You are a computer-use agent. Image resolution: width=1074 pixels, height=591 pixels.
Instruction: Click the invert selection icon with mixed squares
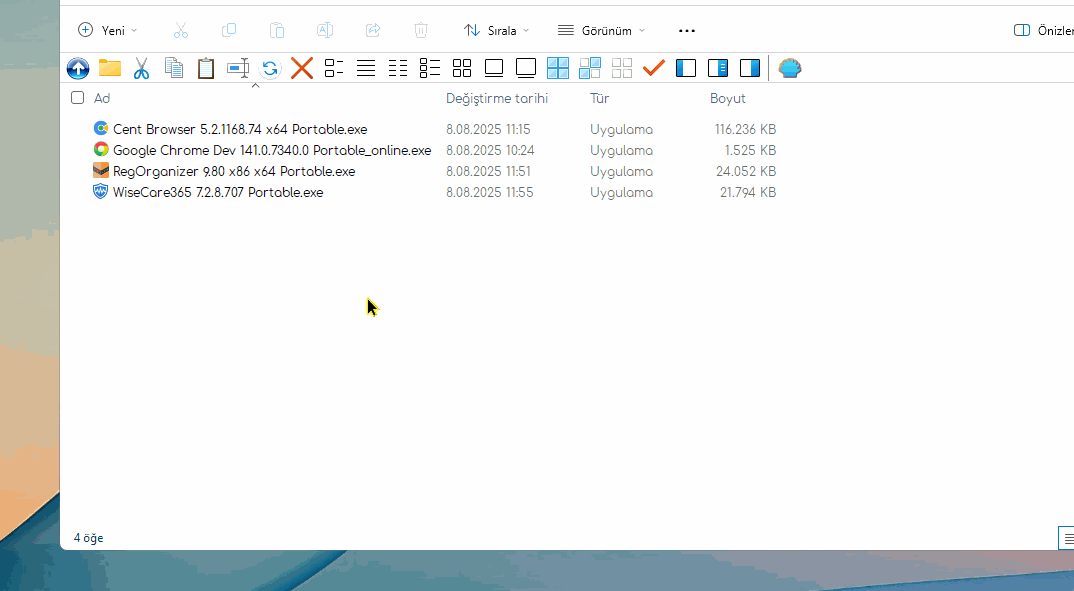coord(590,68)
